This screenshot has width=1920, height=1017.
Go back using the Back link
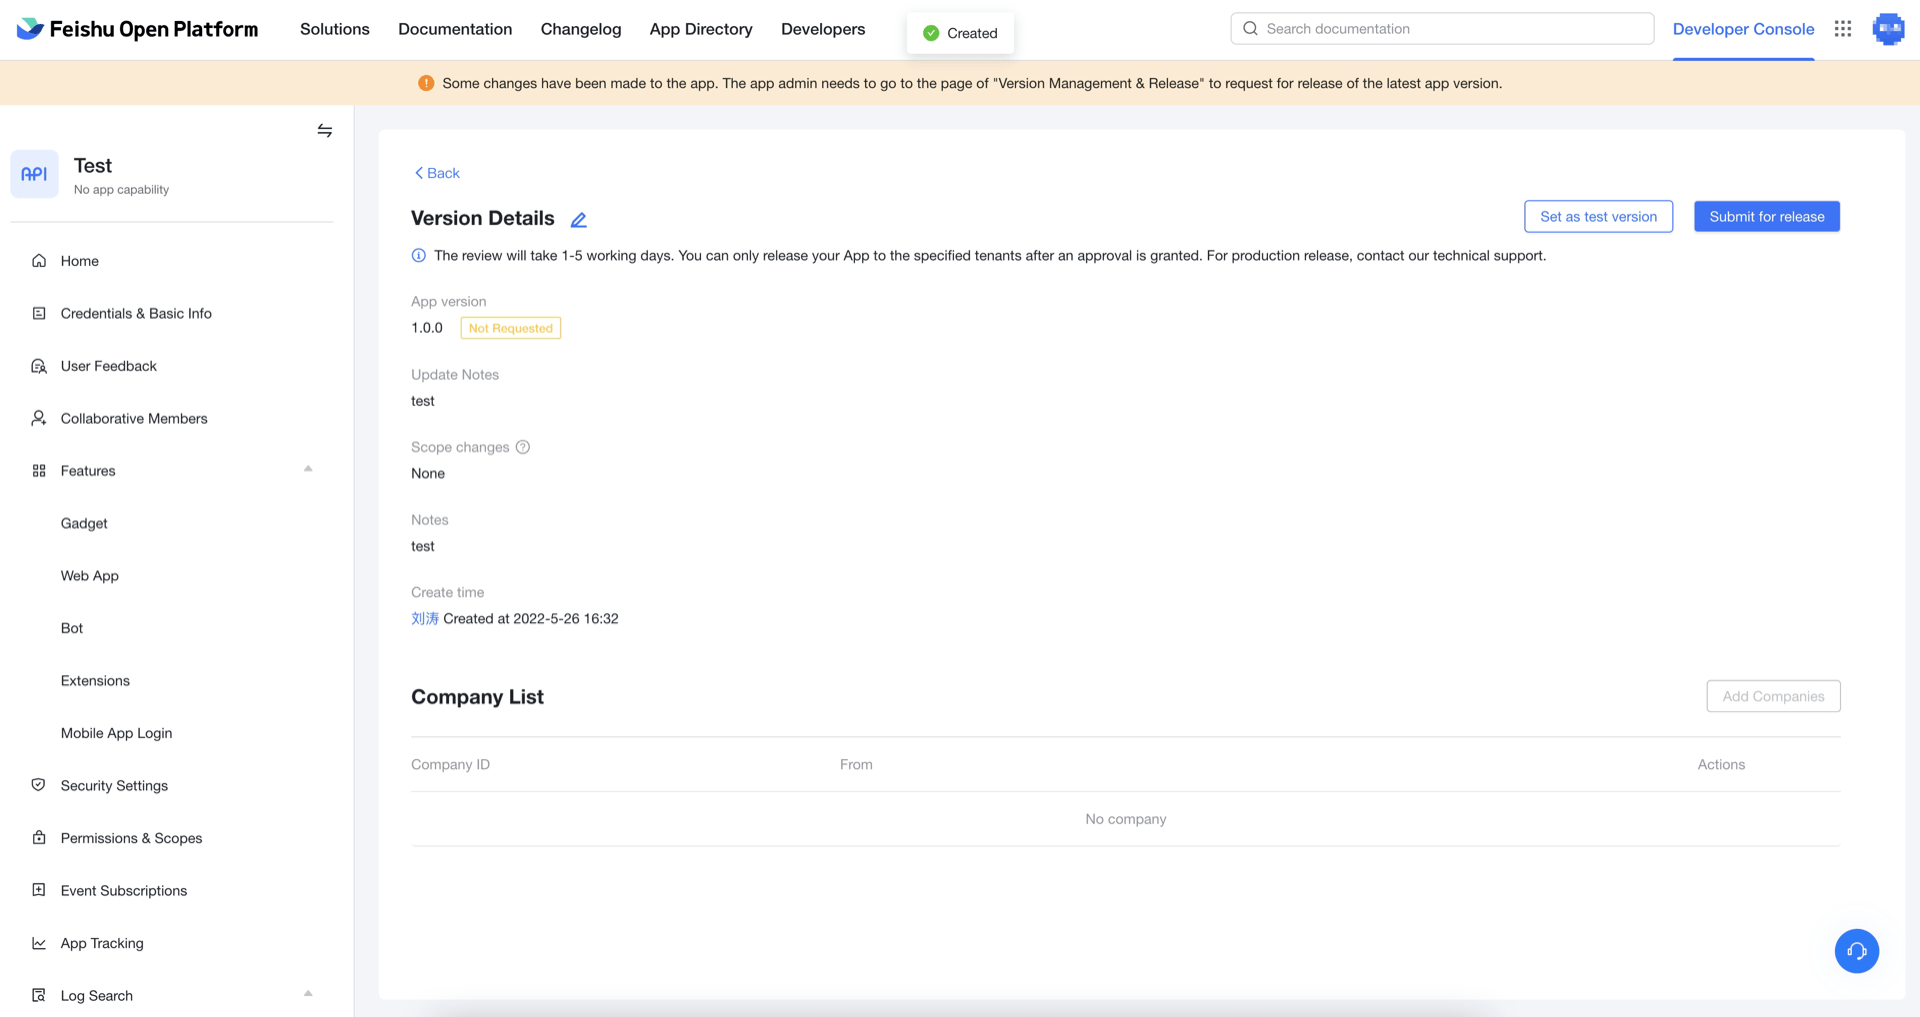(437, 173)
